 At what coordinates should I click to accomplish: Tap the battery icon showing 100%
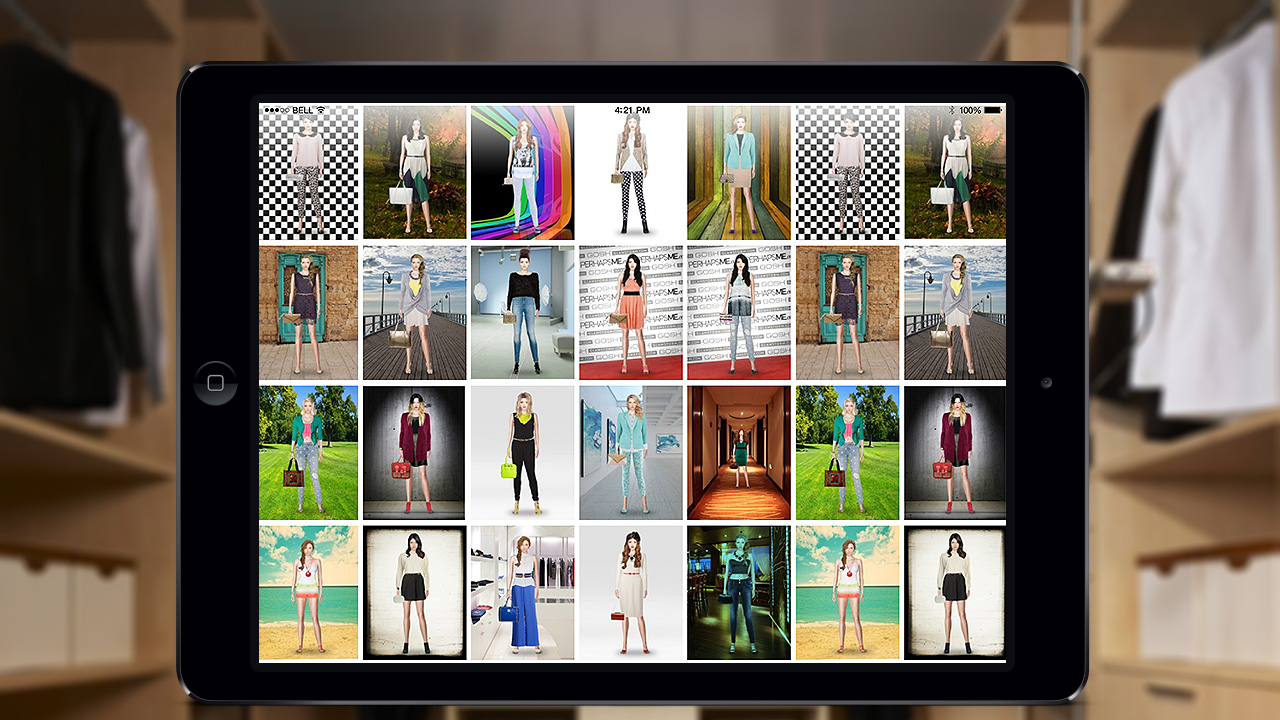coord(993,110)
